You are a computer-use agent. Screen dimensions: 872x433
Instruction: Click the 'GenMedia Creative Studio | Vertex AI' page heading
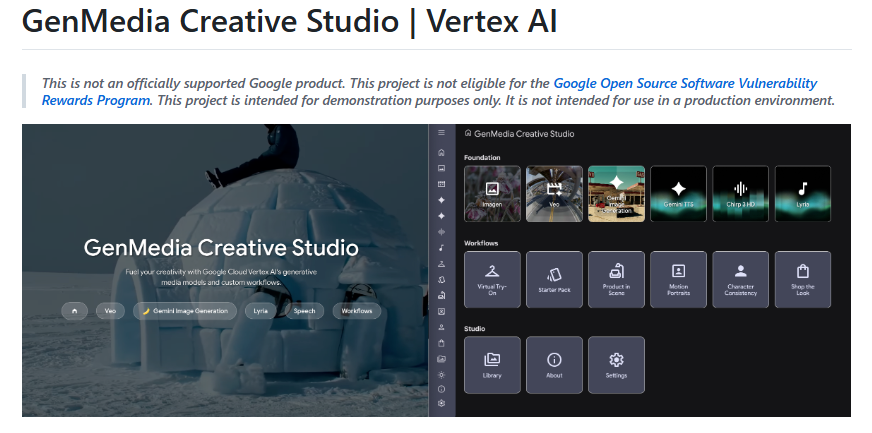[x=289, y=21]
